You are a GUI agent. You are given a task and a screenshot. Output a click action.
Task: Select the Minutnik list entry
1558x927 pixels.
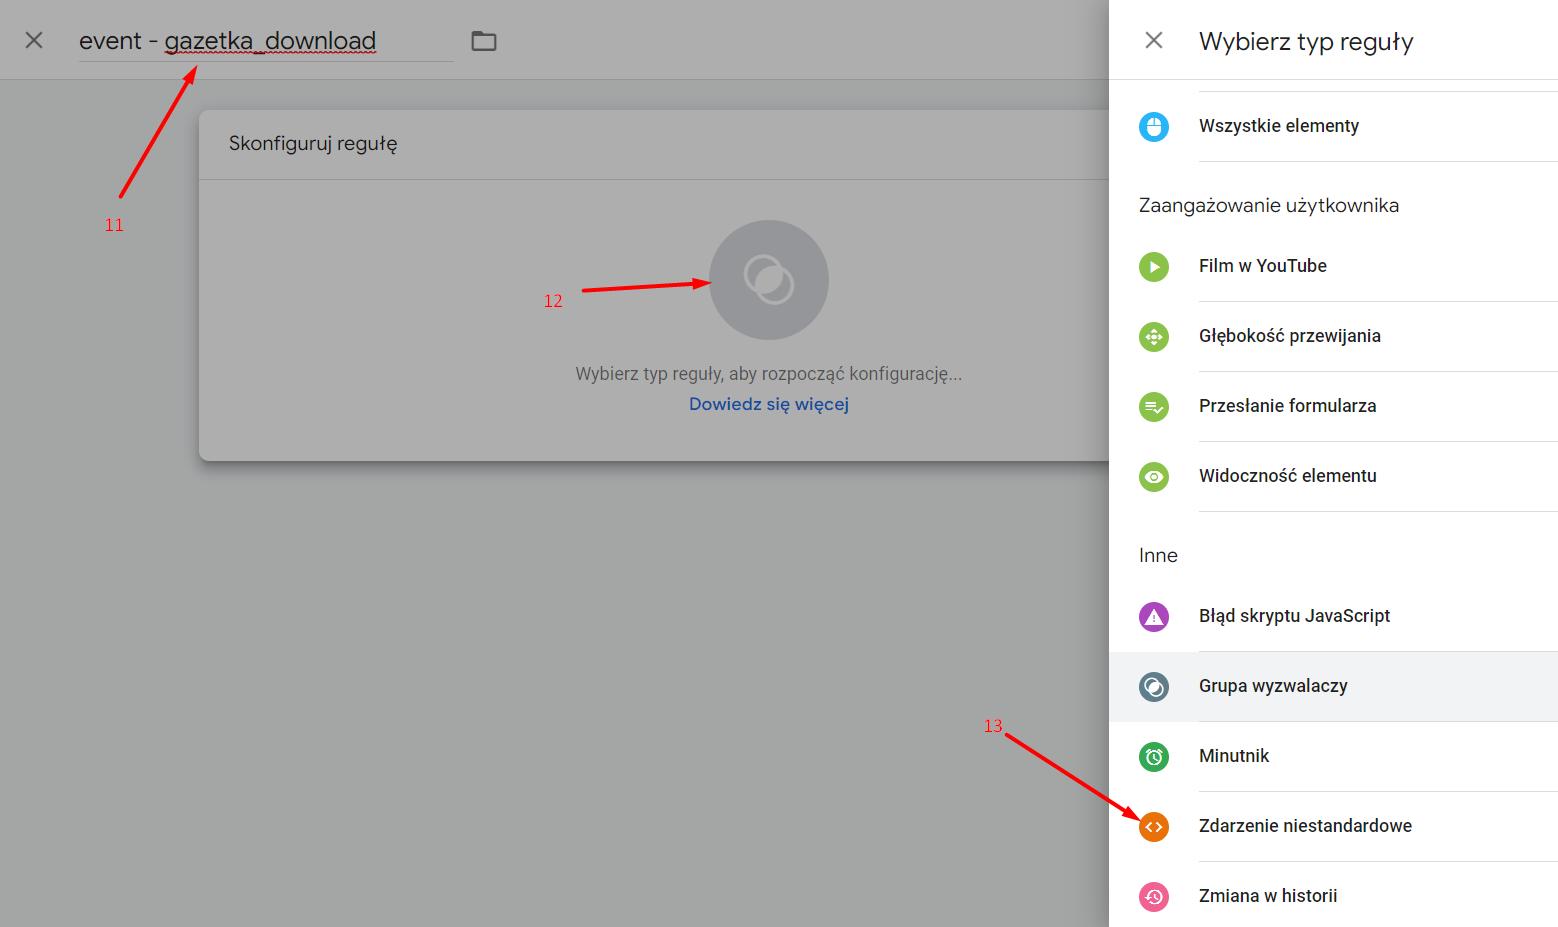coord(1333,756)
